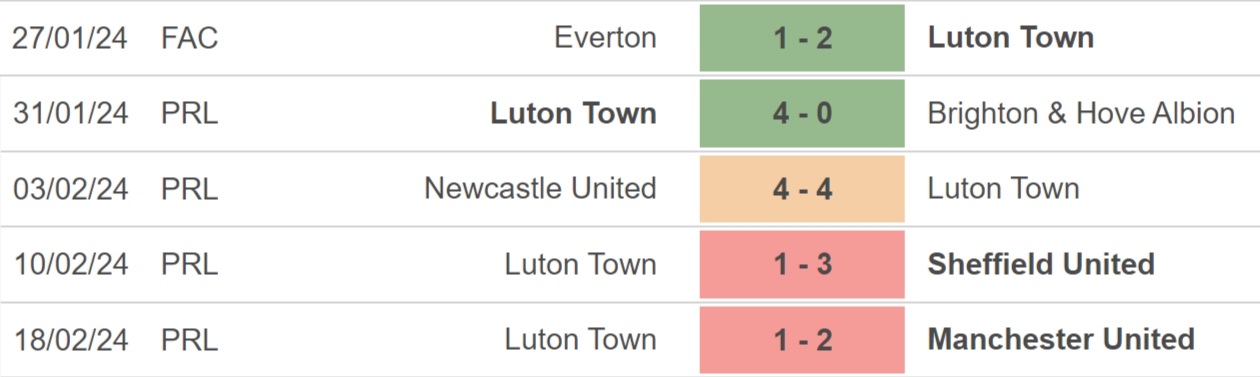Click the 27/01/24 match date

(71, 38)
